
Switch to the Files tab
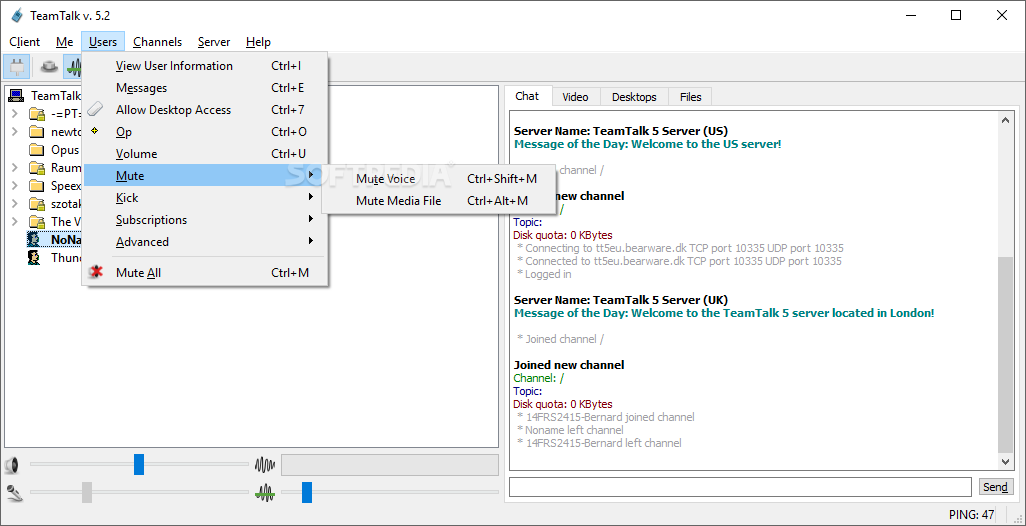690,97
